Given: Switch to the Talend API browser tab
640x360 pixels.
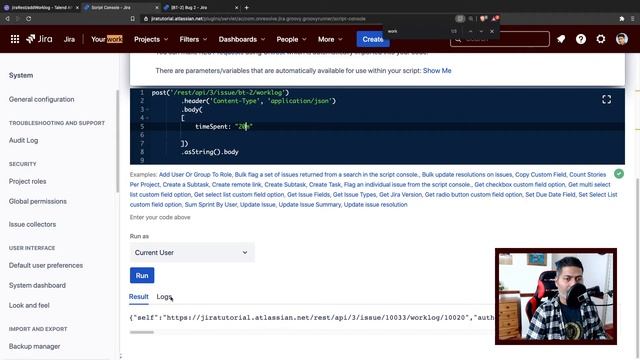Looking at the screenshot, I should (41, 7).
